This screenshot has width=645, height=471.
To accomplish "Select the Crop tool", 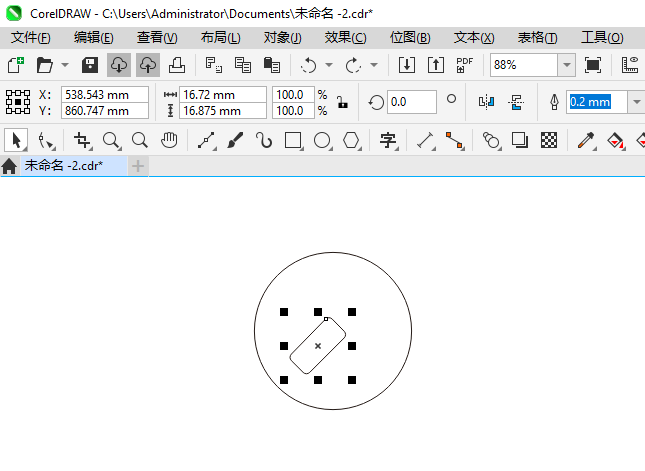I will click(x=82, y=141).
